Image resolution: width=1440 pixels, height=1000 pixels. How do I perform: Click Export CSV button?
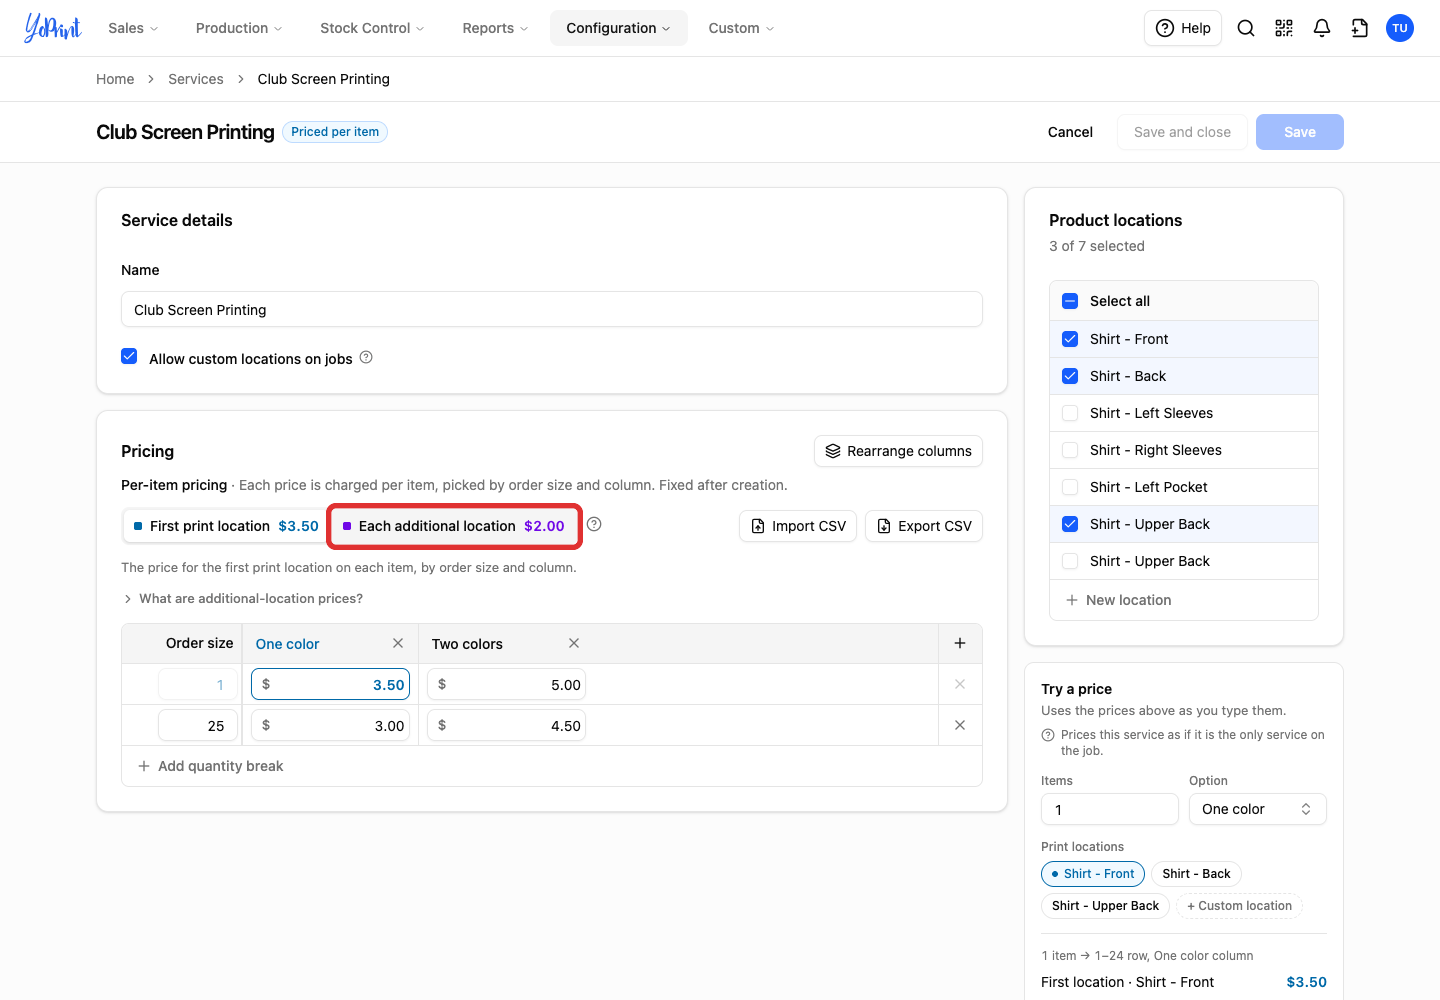pos(924,526)
